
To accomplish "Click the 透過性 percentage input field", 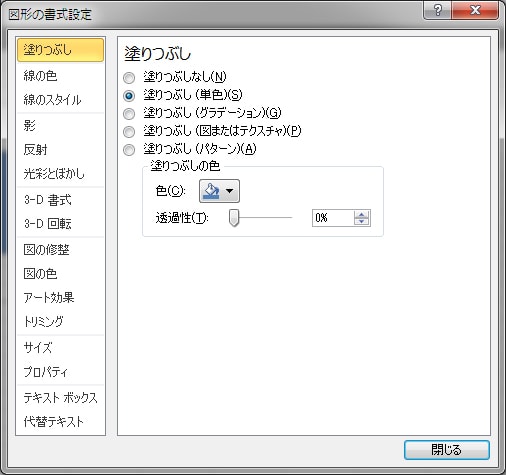I will point(333,218).
